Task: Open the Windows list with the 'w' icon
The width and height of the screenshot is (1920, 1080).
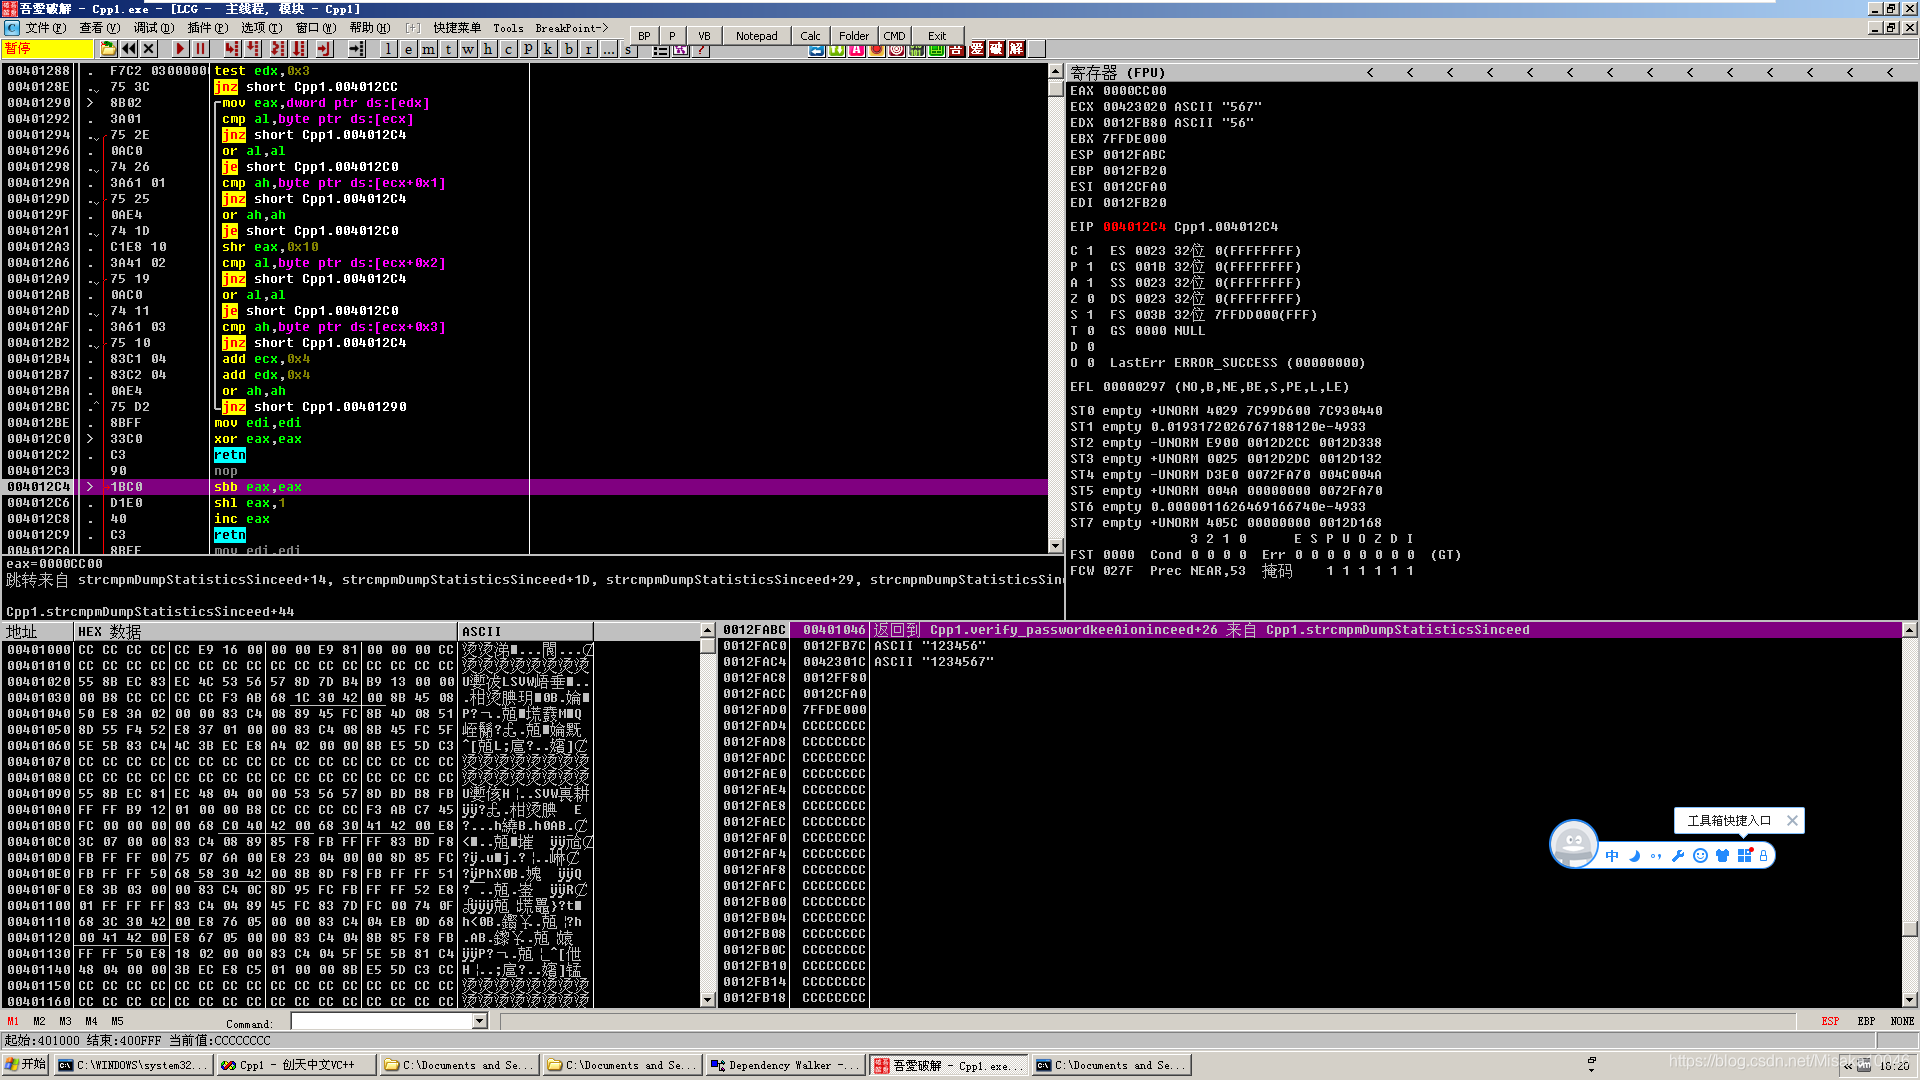Action: (x=468, y=48)
